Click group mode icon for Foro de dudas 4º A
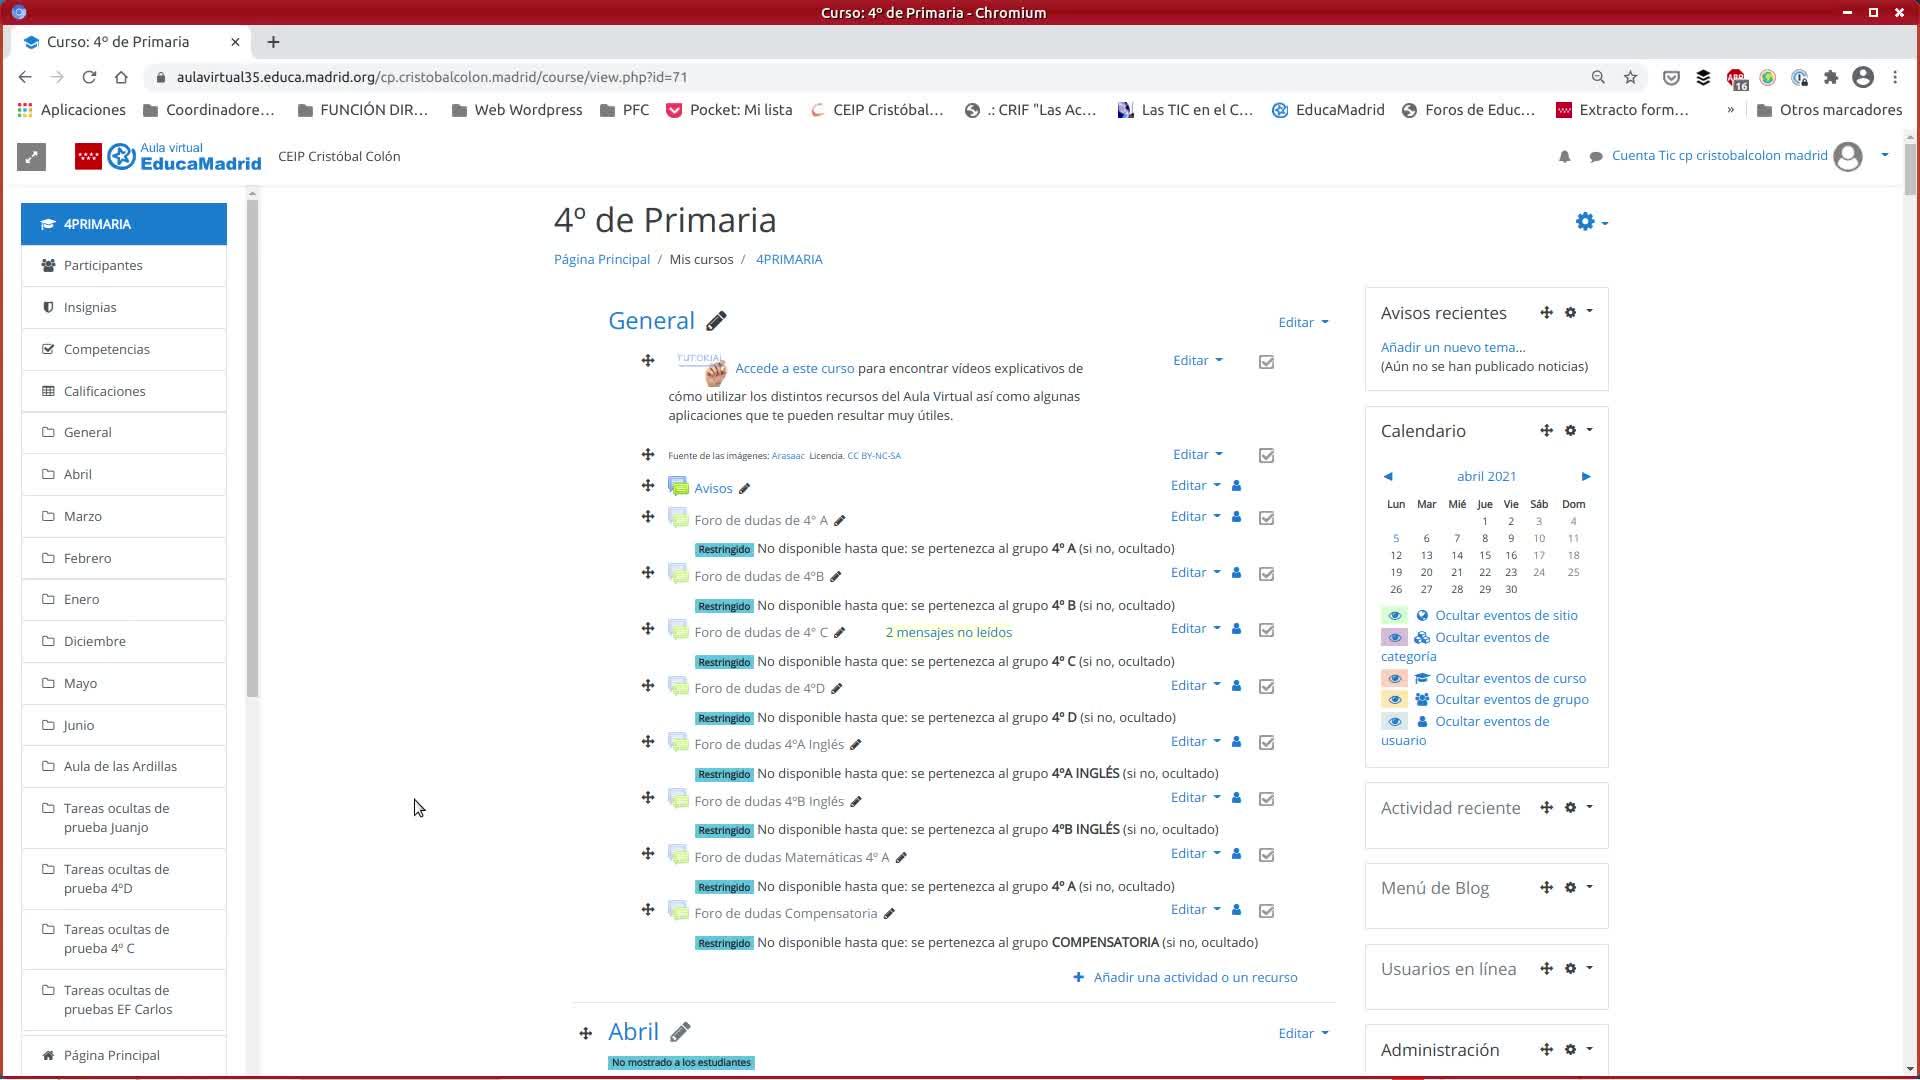 [x=1236, y=517]
